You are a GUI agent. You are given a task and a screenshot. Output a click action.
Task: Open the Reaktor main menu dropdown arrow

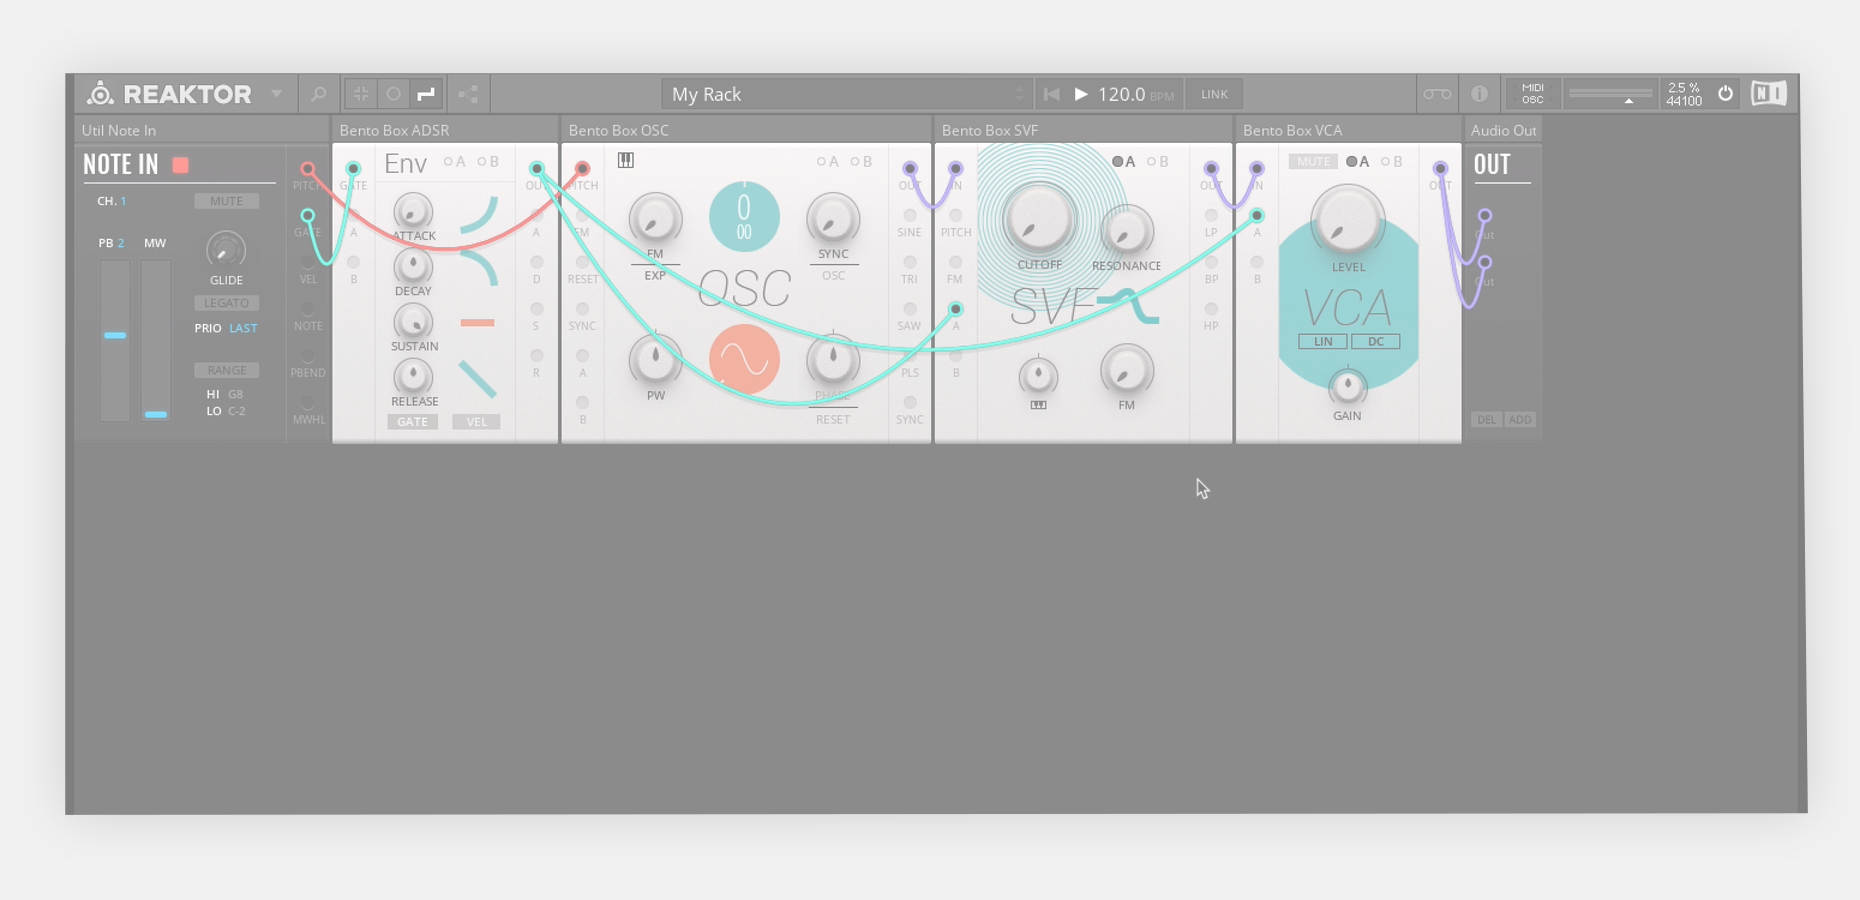[x=277, y=94]
